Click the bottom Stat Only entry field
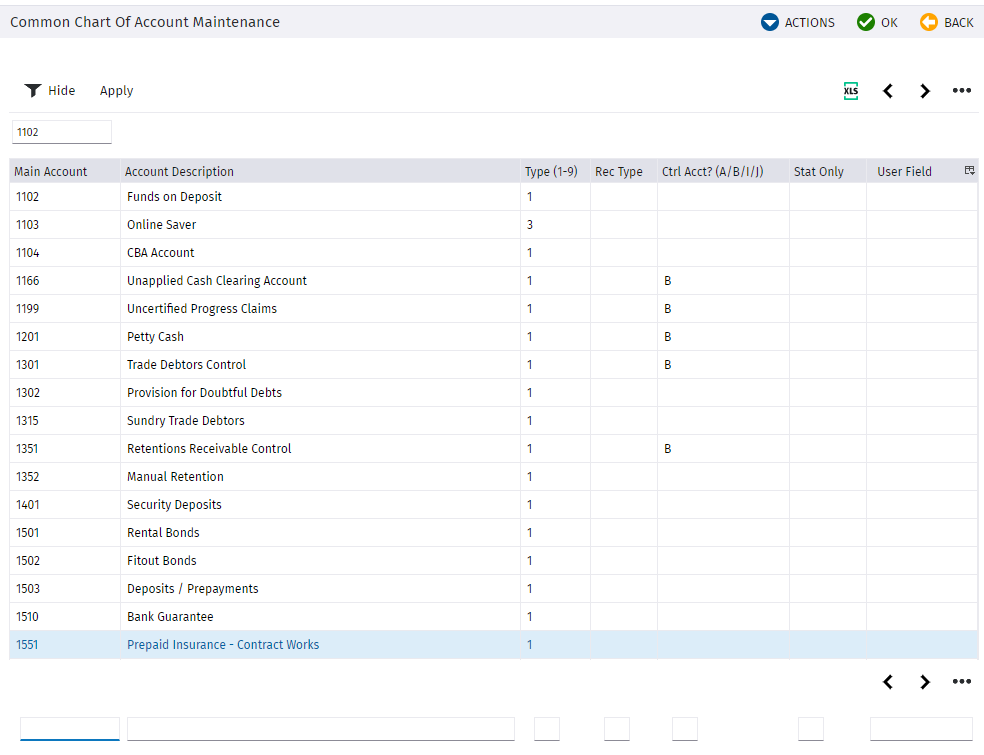984x755 pixels. pos(811,729)
